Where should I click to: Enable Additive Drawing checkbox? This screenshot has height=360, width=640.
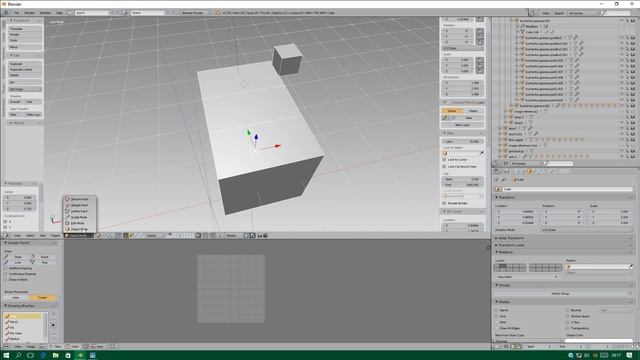[x=6, y=268]
